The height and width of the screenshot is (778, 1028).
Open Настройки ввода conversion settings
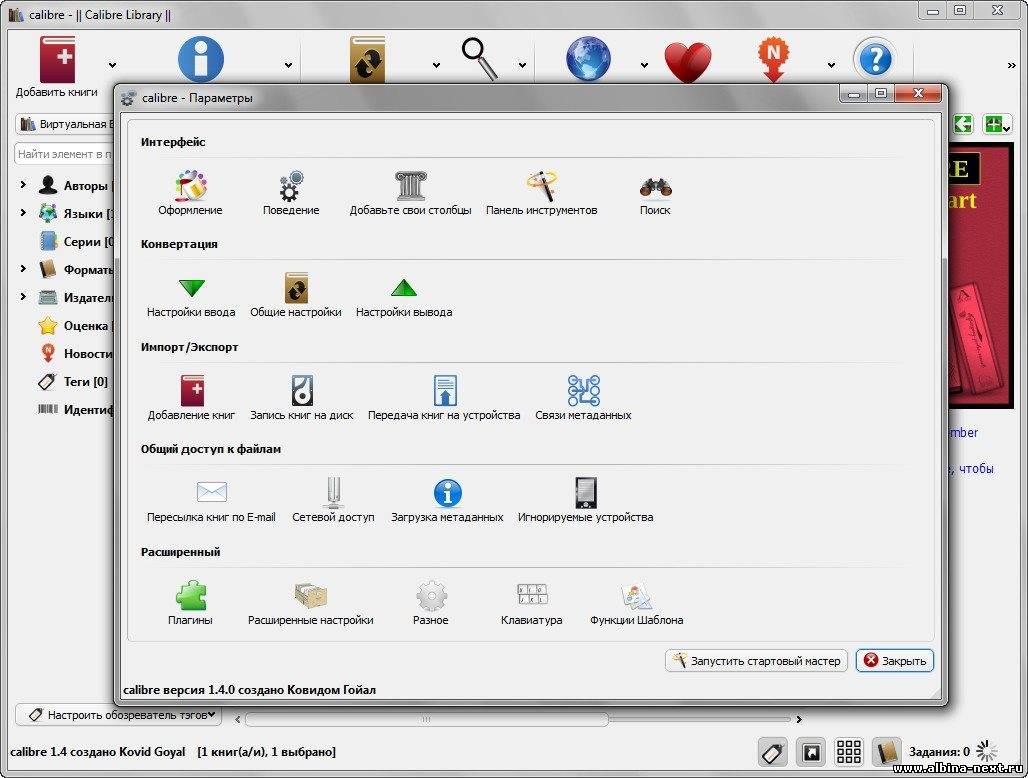pos(191,297)
